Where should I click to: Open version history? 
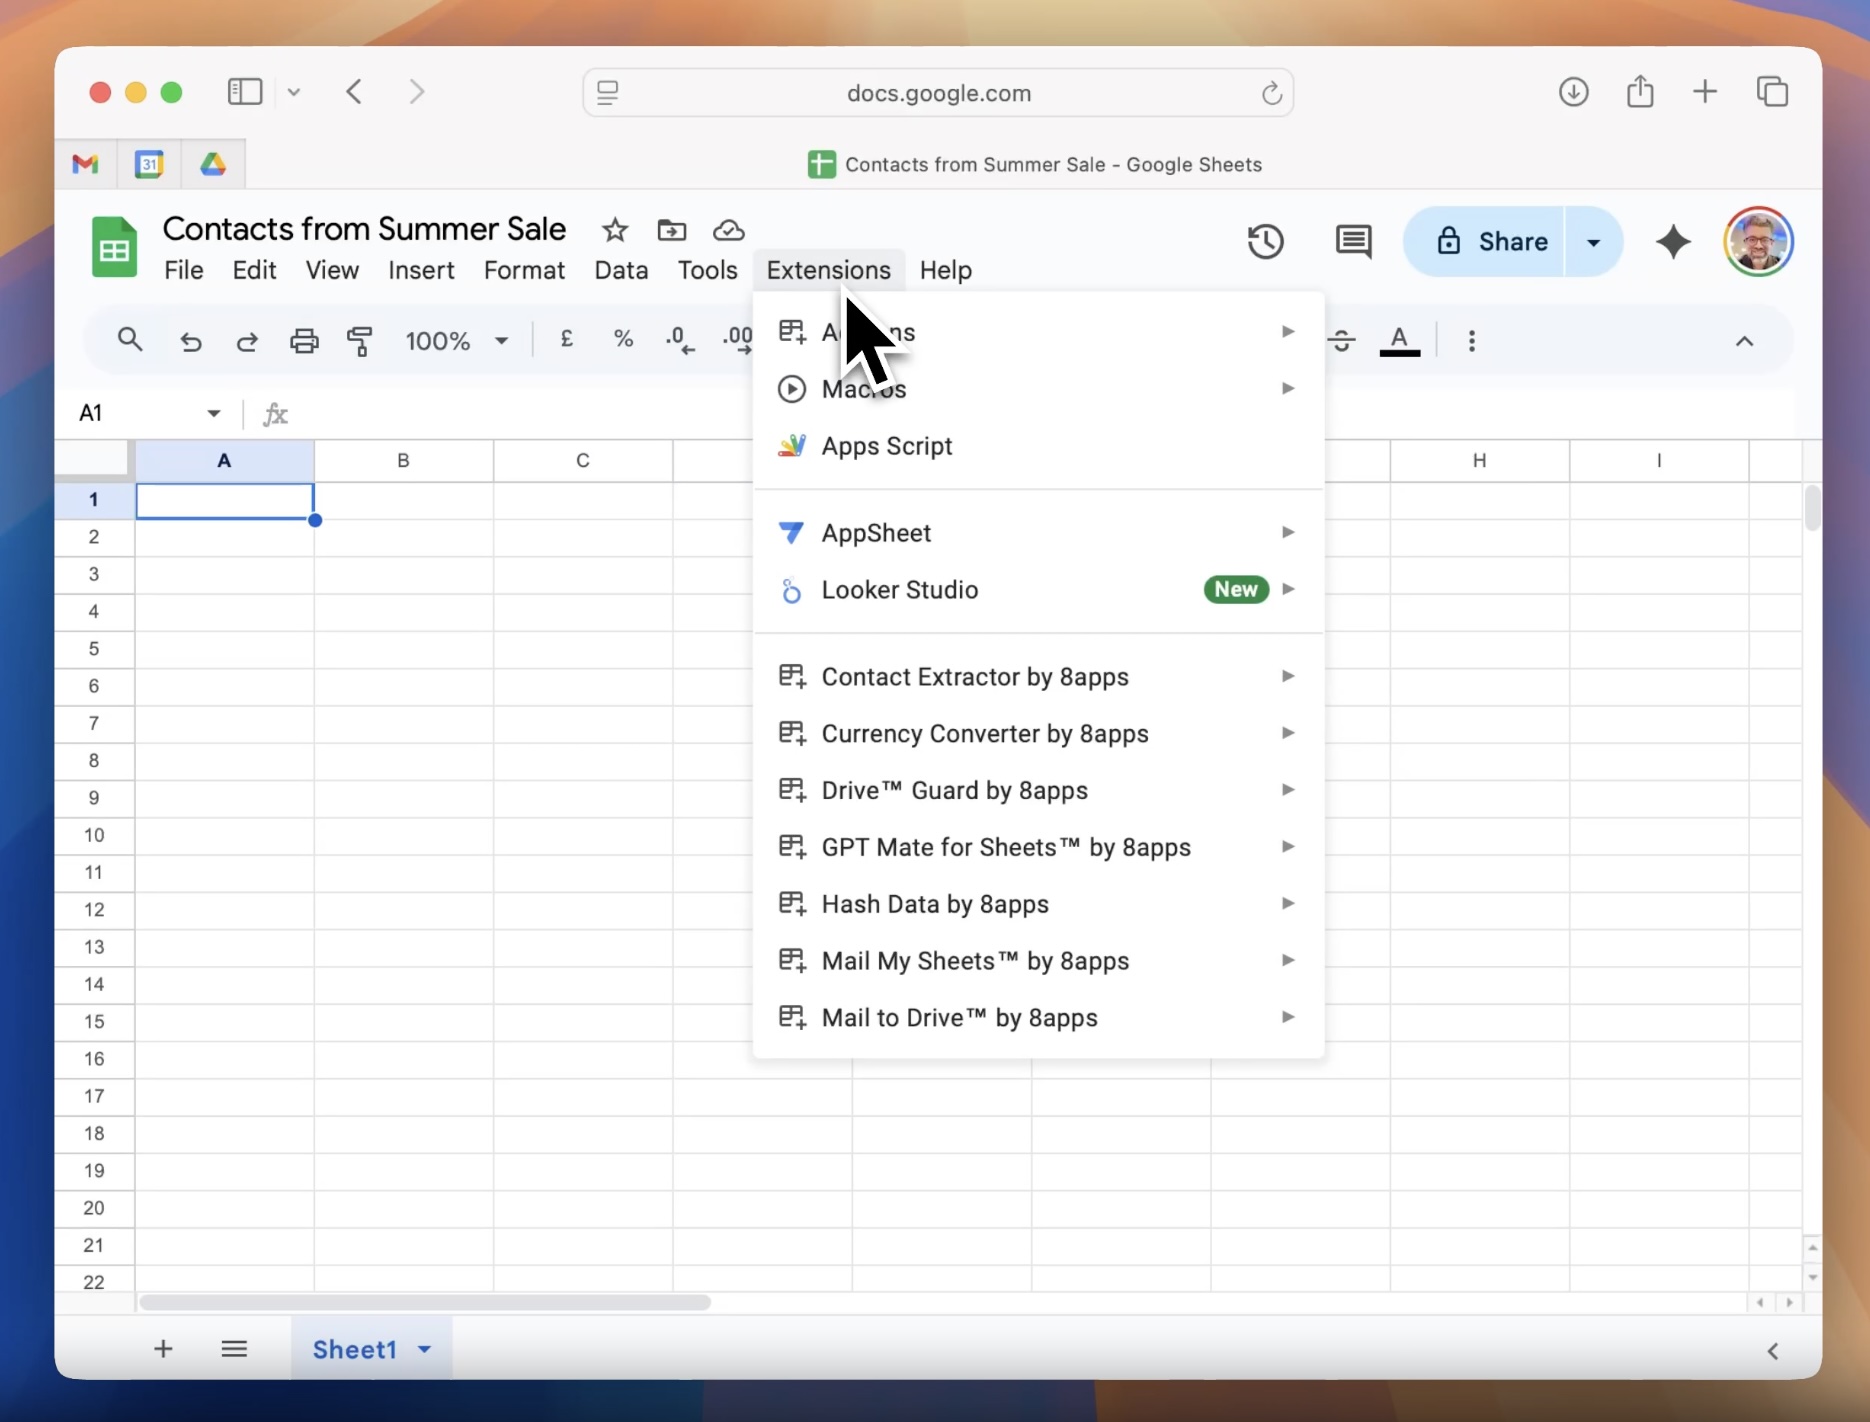coord(1264,241)
